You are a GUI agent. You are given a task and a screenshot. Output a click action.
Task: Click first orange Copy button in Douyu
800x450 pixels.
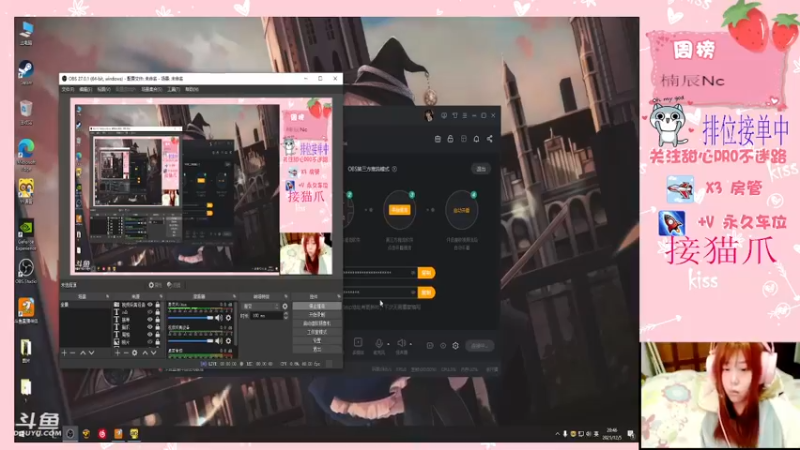[x=426, y=273]
